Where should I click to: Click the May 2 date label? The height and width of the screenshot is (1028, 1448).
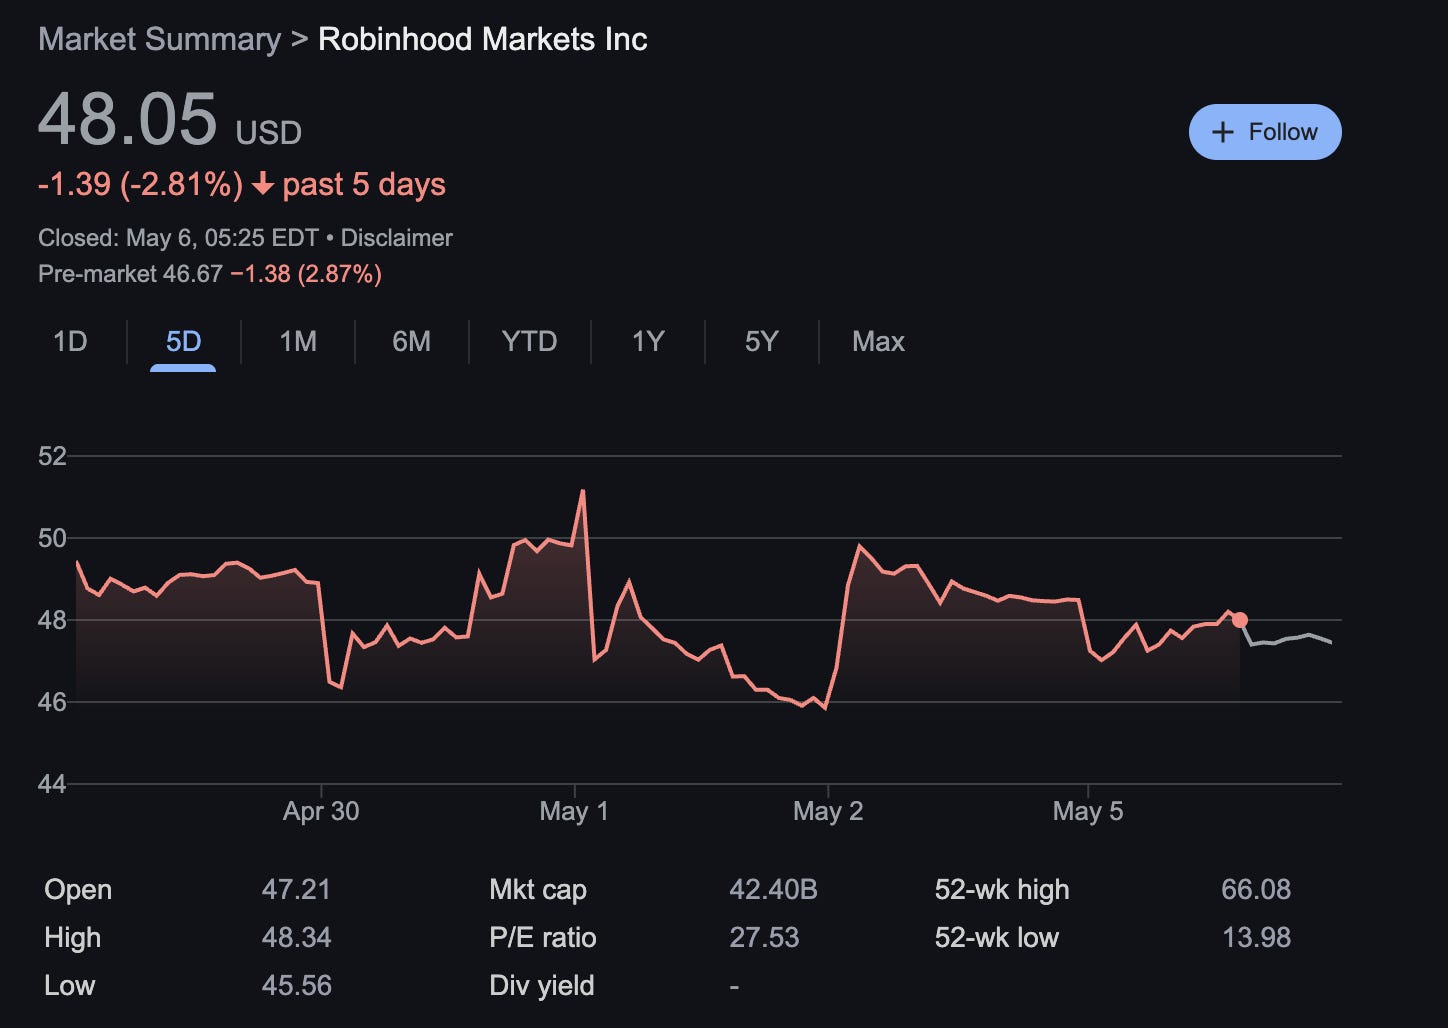[828, 811]
